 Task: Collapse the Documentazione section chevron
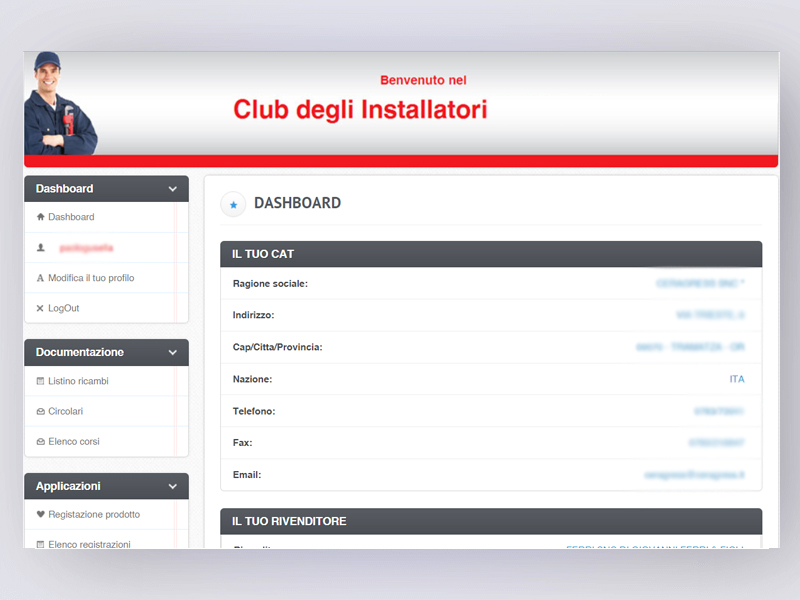[x=173, y=352]
